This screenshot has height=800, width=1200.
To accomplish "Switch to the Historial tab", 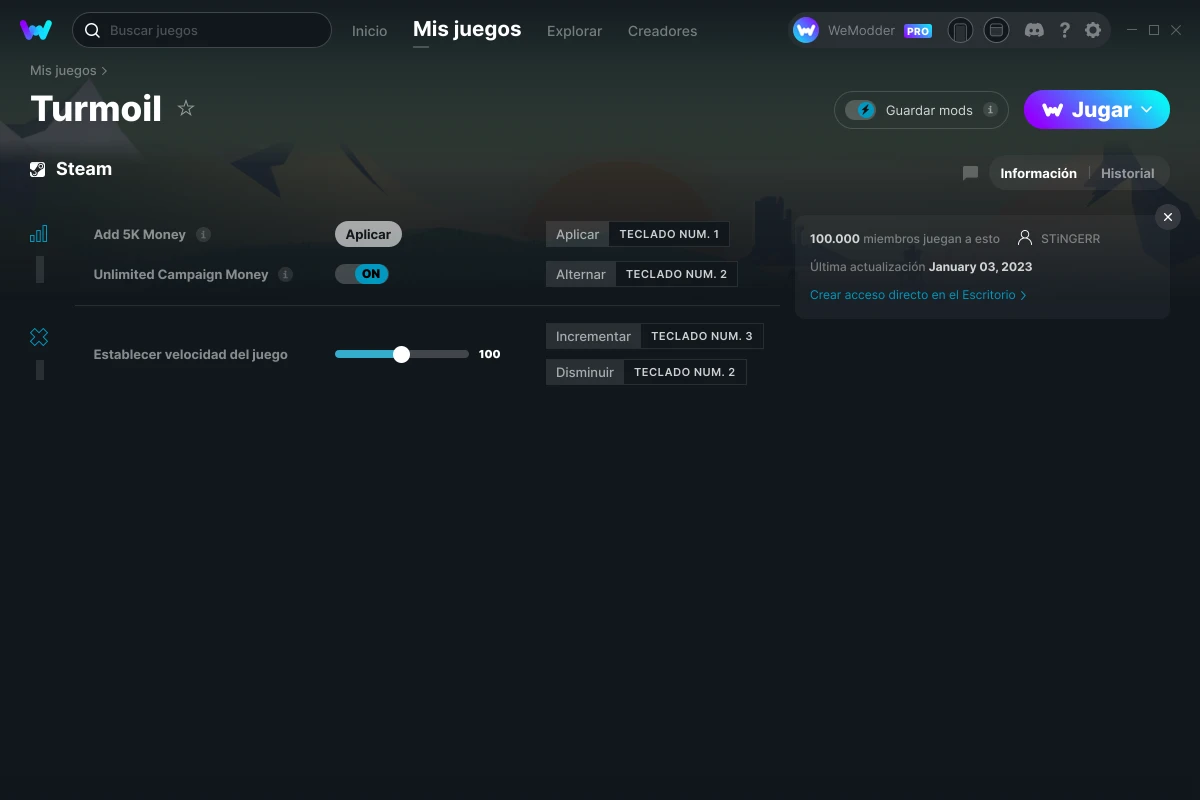I will (1127, 173).
